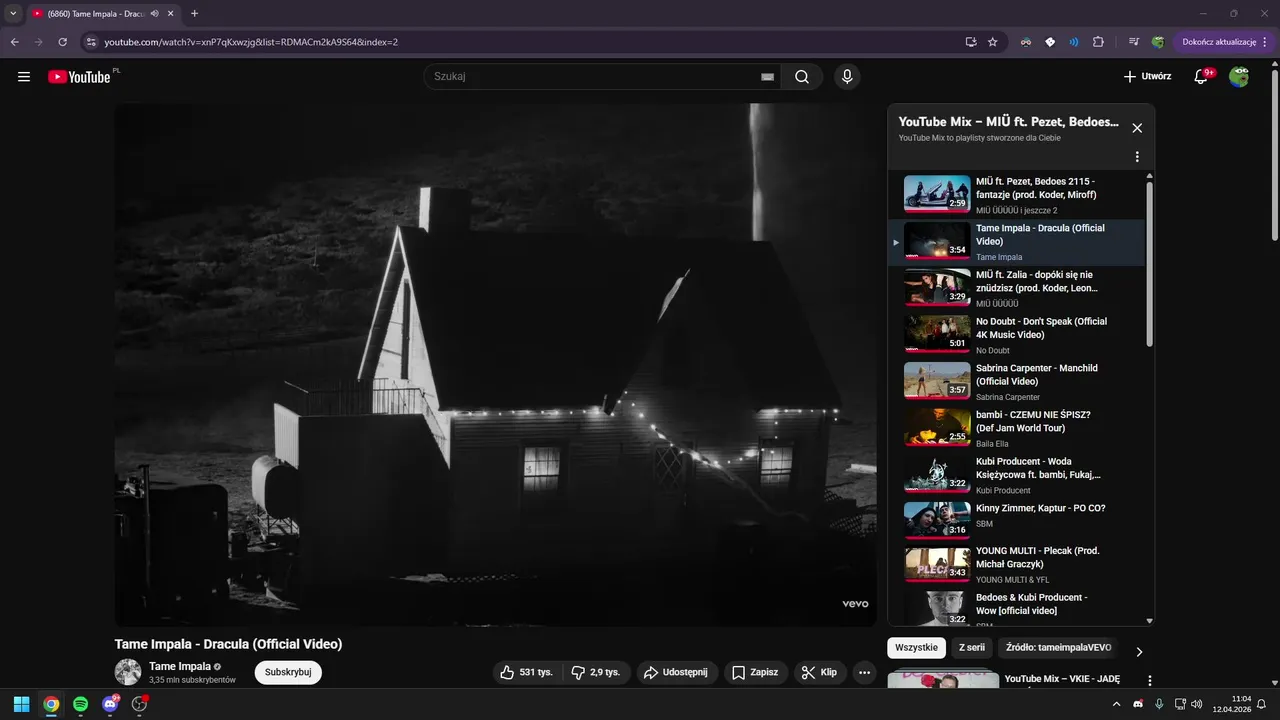Open the white tag extension icon
This screenshot has height=720, width=1280.
click(1050, 42)
